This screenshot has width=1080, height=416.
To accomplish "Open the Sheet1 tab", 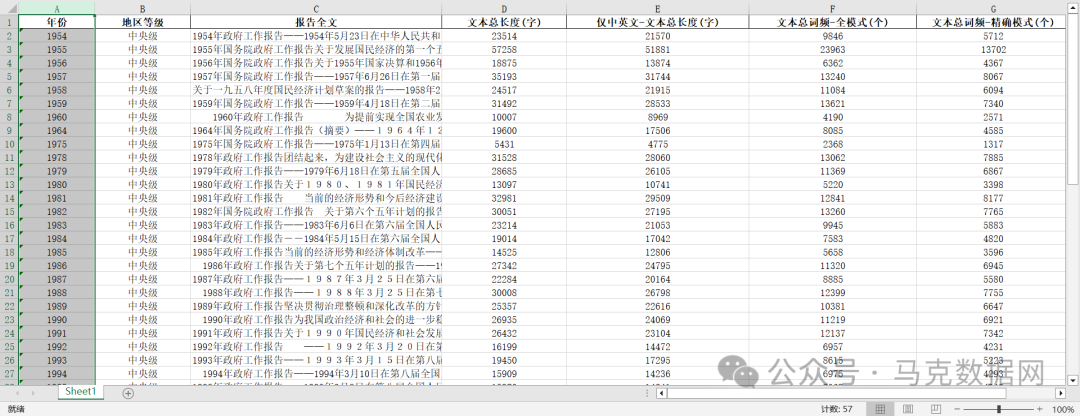I will click(81, 391).
